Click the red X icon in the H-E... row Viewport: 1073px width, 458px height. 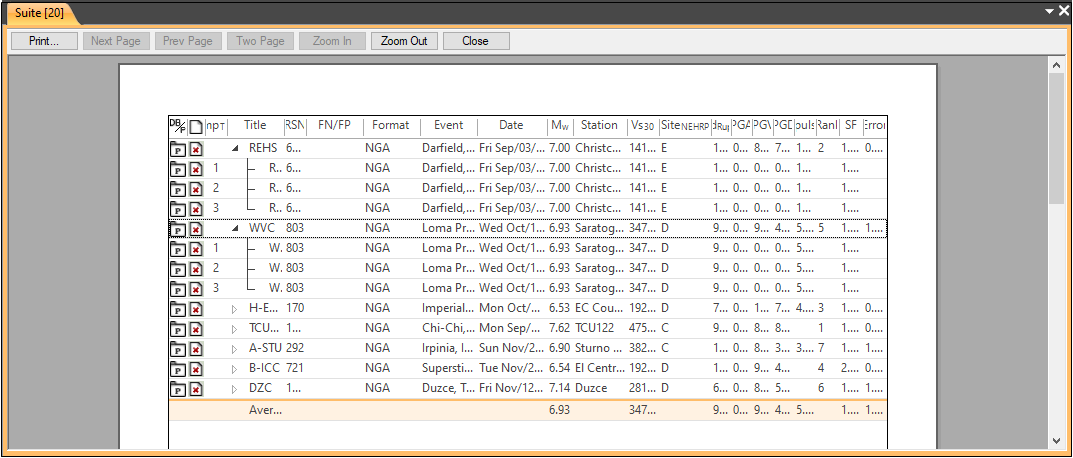pyautogui.click(x=196, y=309)
